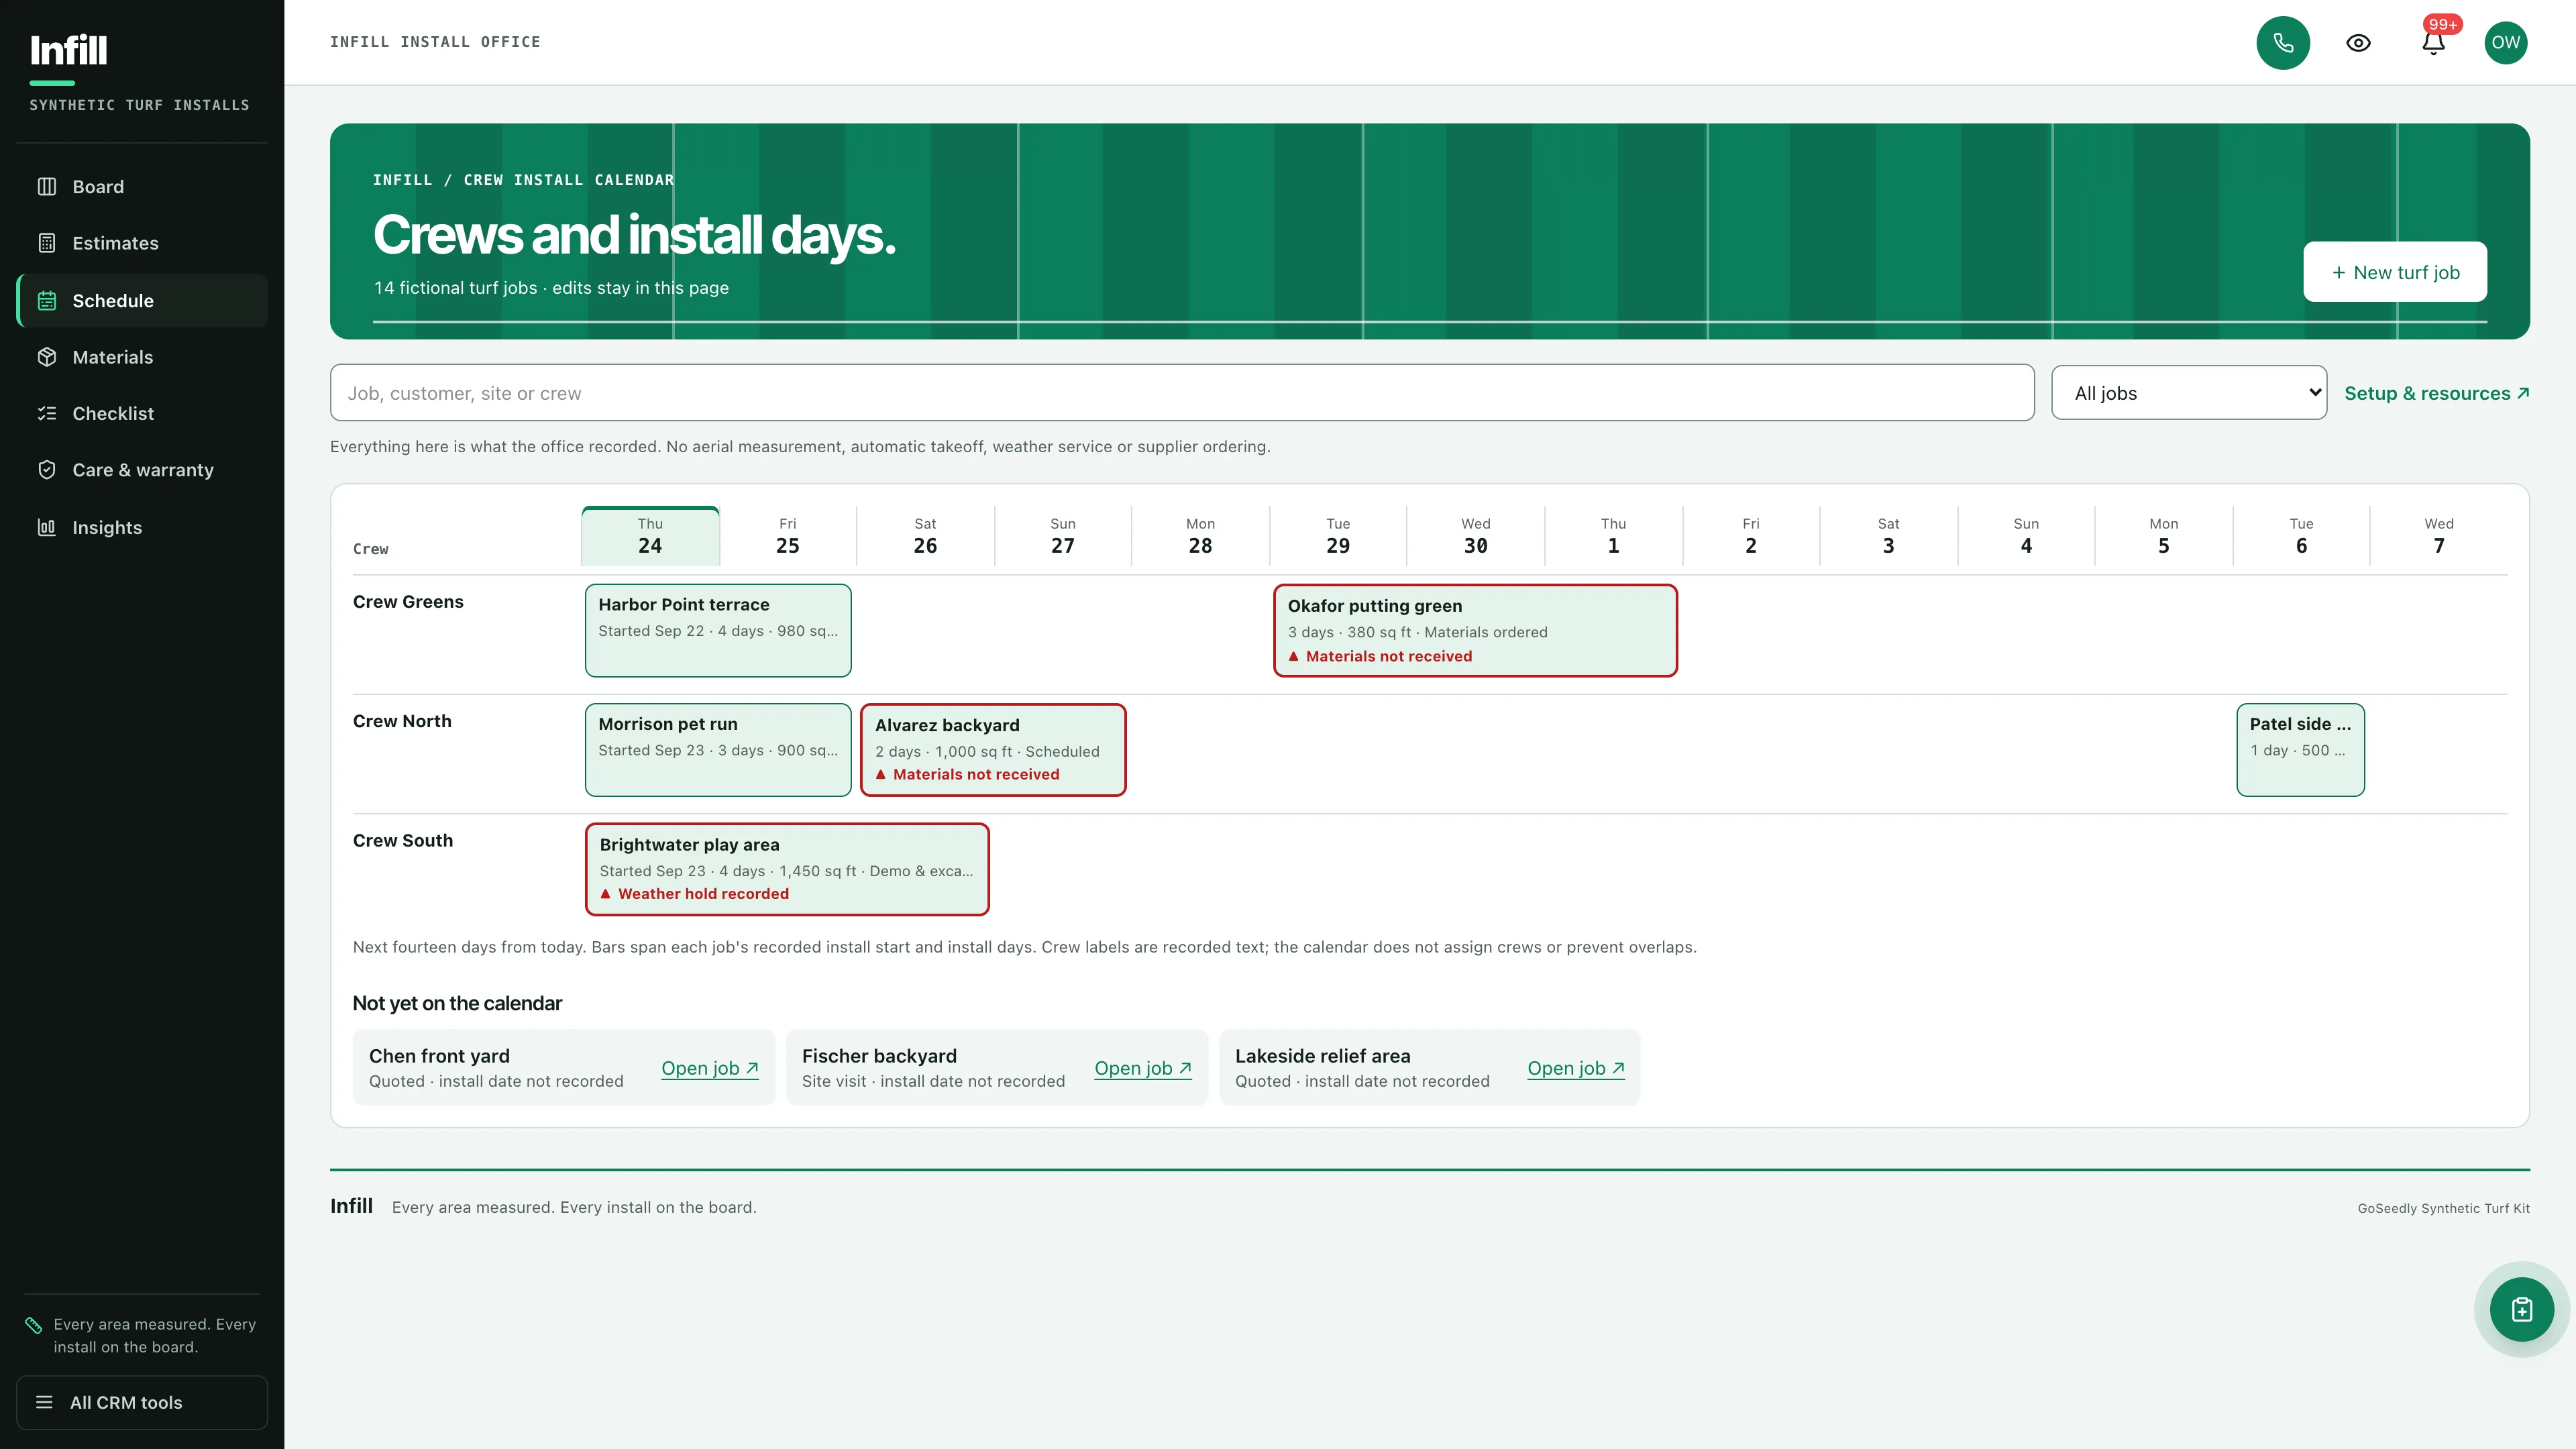This screenshot has height=1449, width=2576.
Task: Open the Harbor Point terrace job card
Action: (x=718, y=630)
